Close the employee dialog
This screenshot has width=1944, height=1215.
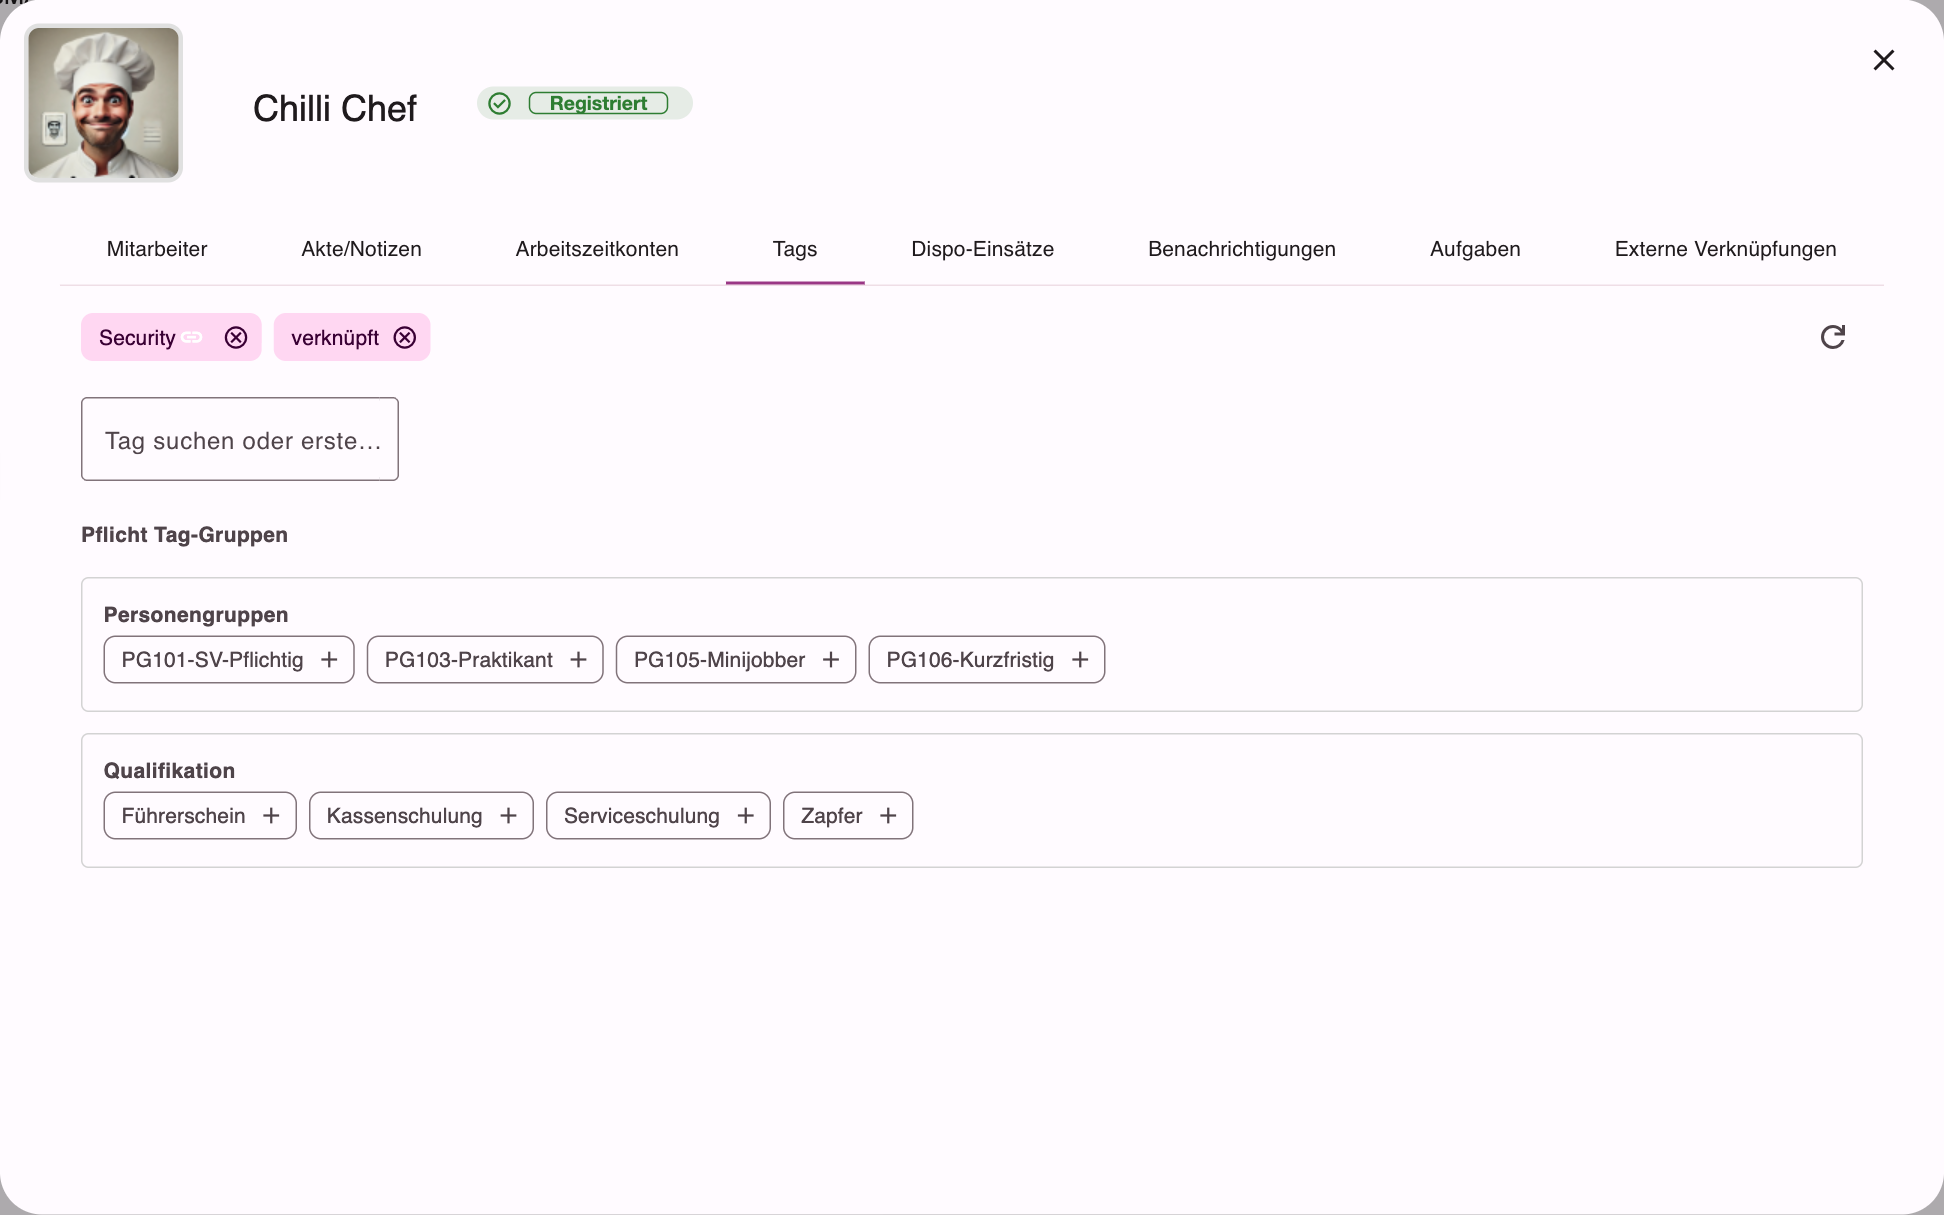point(1884,60)
